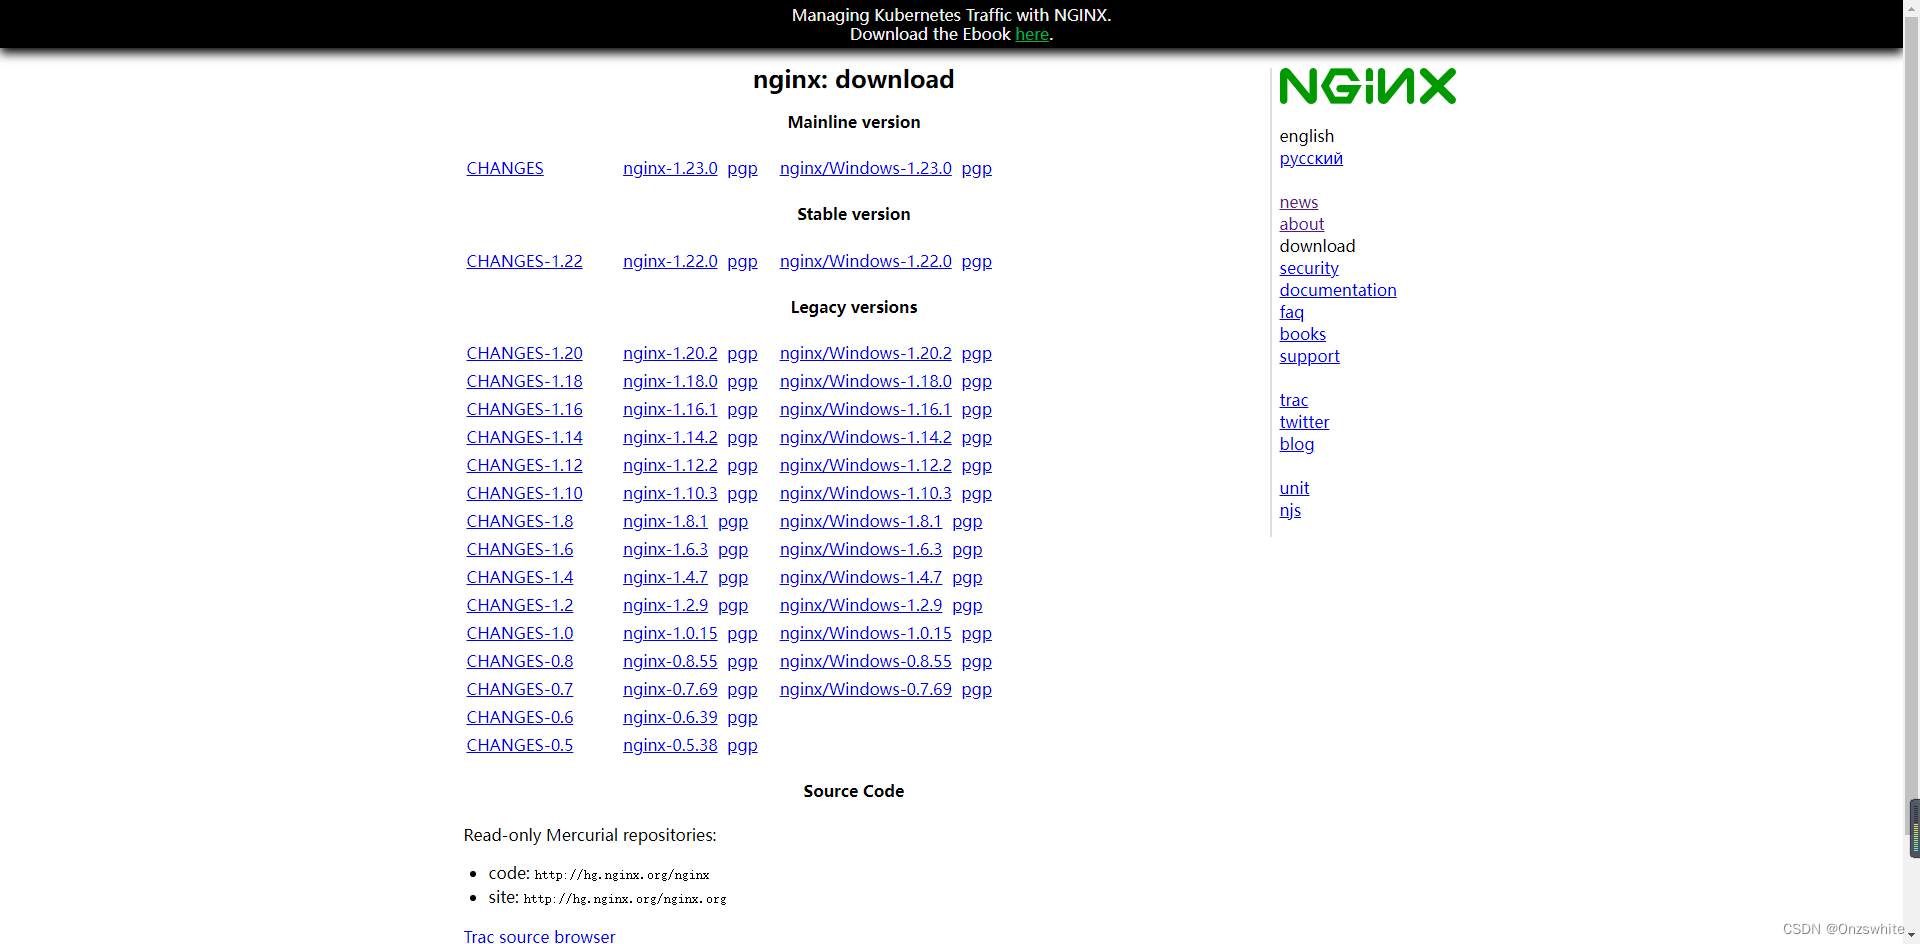Open CHANGES-1.8 link
This screenshot has width=1920, height=944.
pyautogui.click(x=520, y=521)
